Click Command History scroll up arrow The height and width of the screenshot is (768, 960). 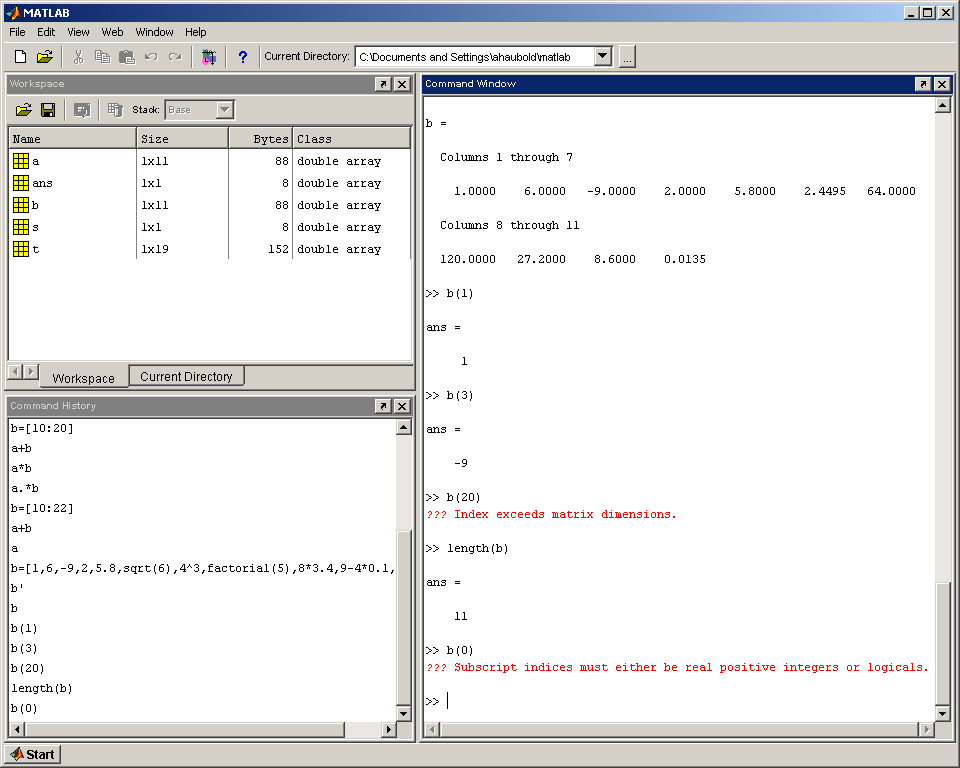[x=403, y=427]
